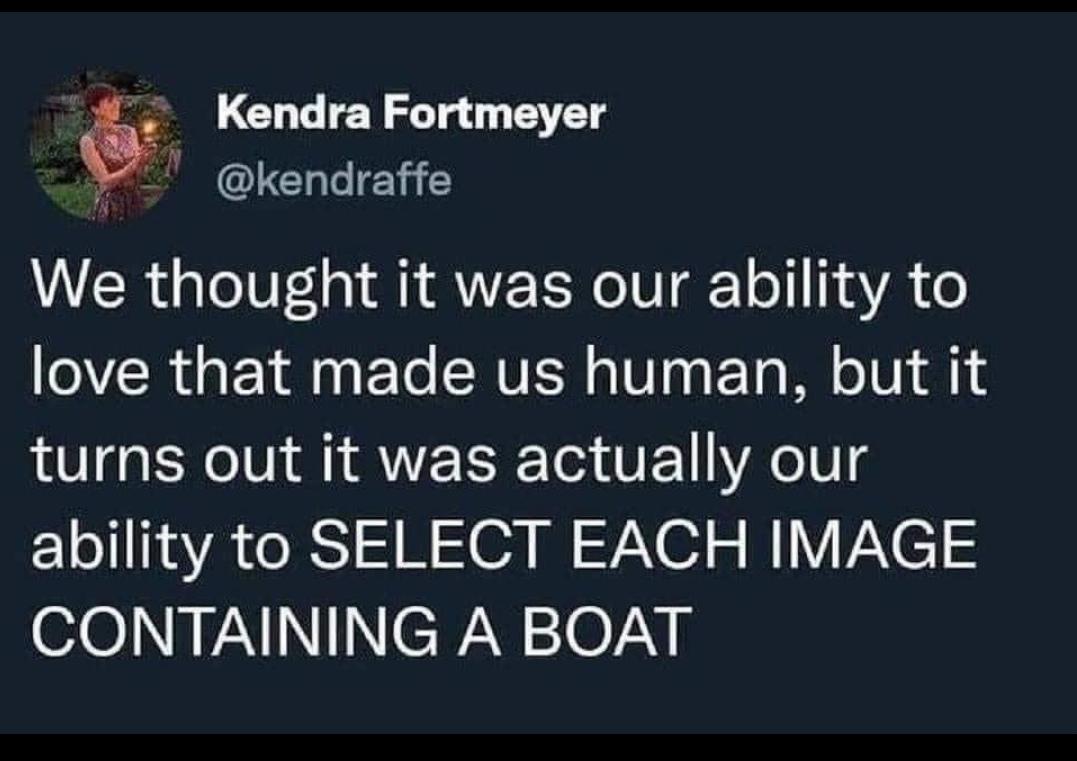Click the black bar below the tweet
The height and width of the screenshot is (761, 1077).
pos(538,748)
